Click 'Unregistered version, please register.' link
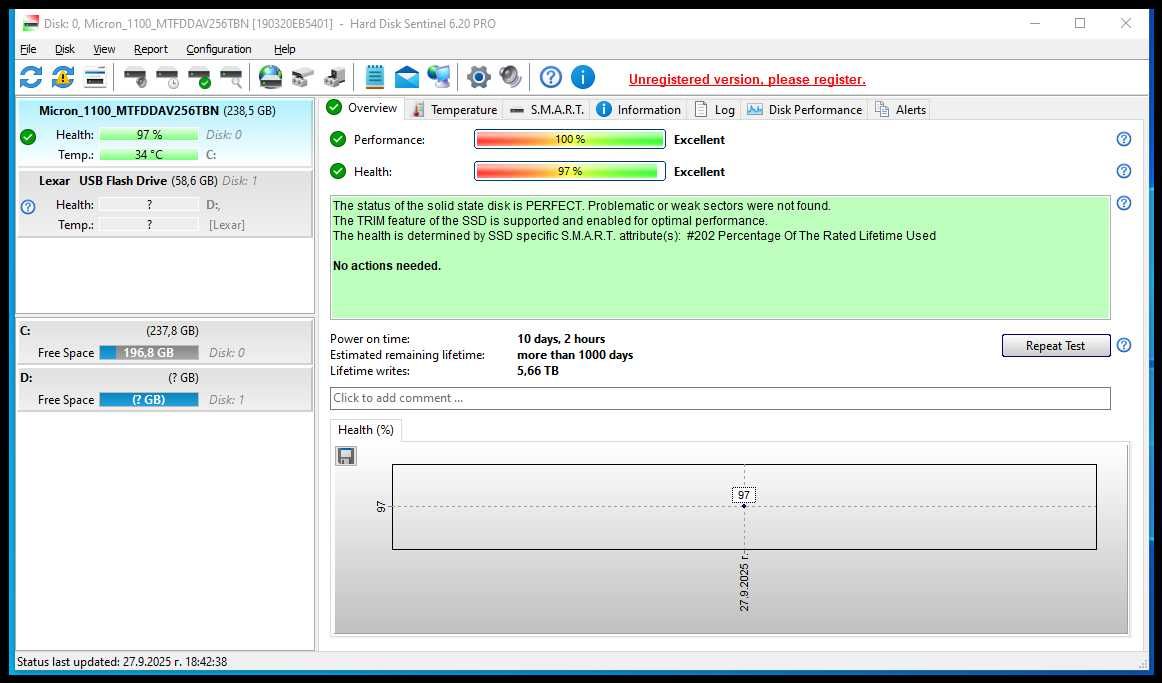This screenshot has height=683, width=1162. tap(747, 79)
